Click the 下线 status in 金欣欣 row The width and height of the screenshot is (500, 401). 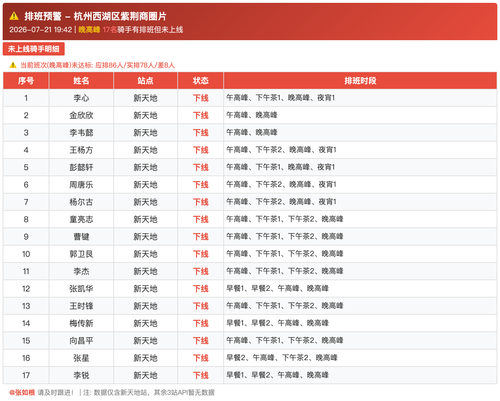[201, 115]
